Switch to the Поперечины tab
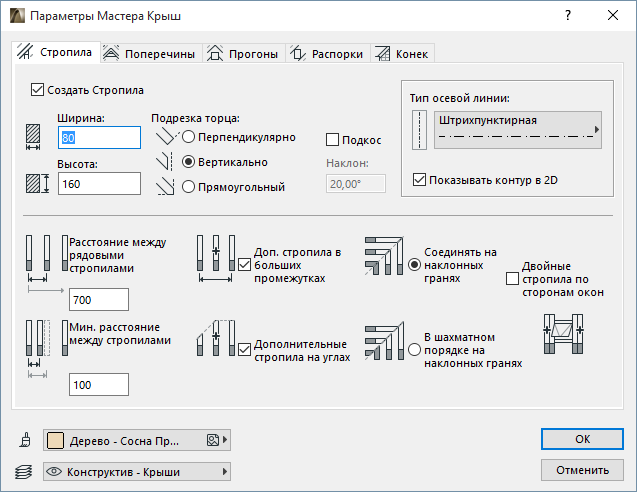Screen dimensions: 637x492 [x=150, y=54]
